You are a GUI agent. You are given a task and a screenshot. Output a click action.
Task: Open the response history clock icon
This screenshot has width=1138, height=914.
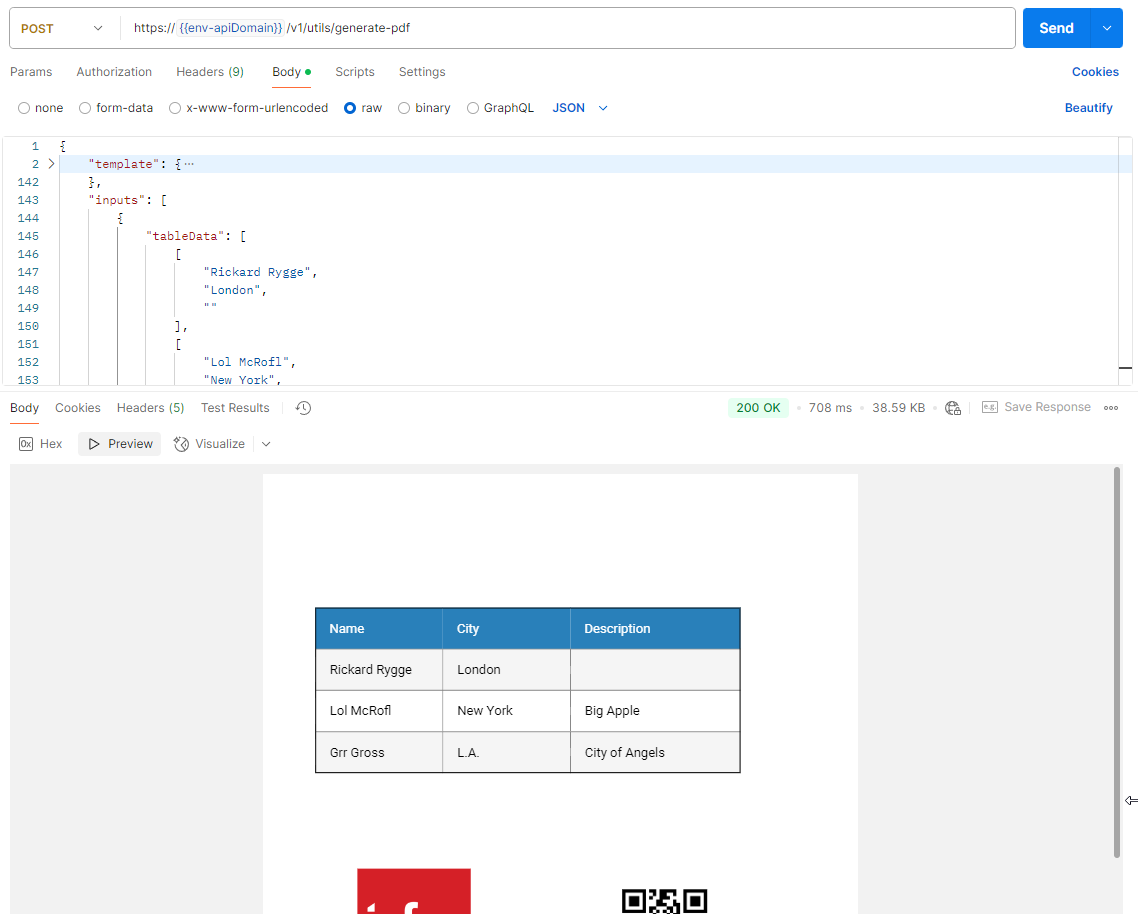[x=304, y=408]
